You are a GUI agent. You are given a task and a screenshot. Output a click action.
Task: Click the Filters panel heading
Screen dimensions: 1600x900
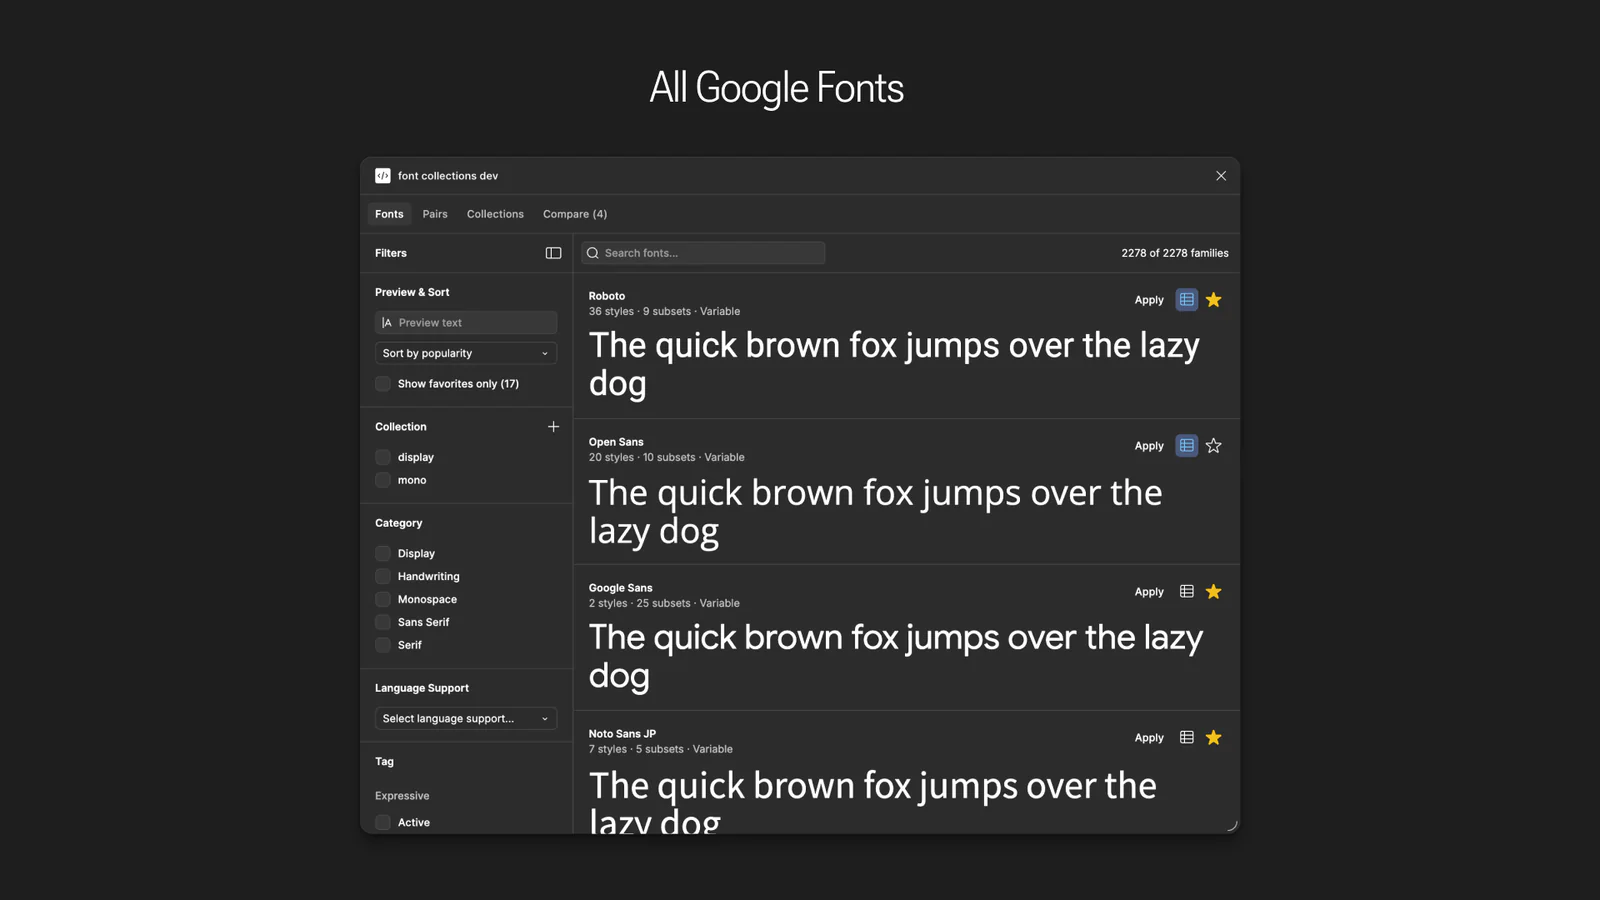[391, 253]
